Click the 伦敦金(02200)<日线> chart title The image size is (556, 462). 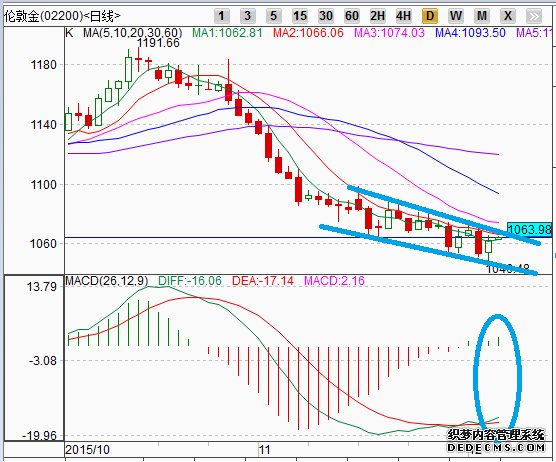click(x=62, y=16)
